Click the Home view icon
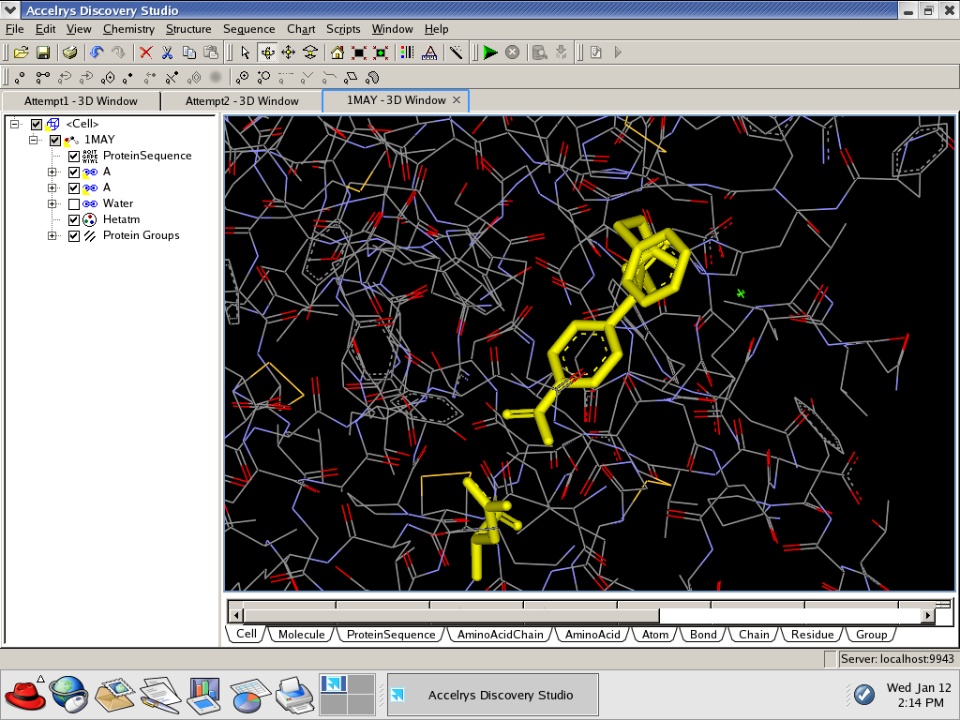 coord(337,52)
